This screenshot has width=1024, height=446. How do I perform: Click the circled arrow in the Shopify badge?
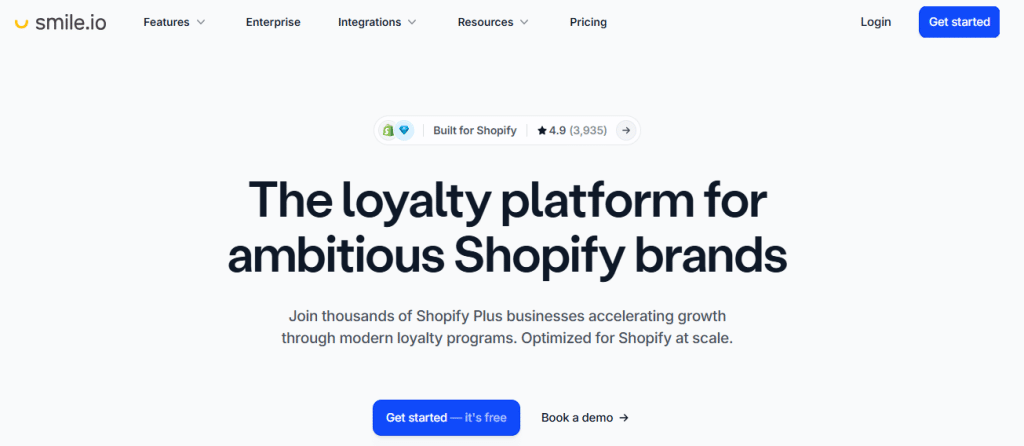pyautogui.click(x=626, y=130)
